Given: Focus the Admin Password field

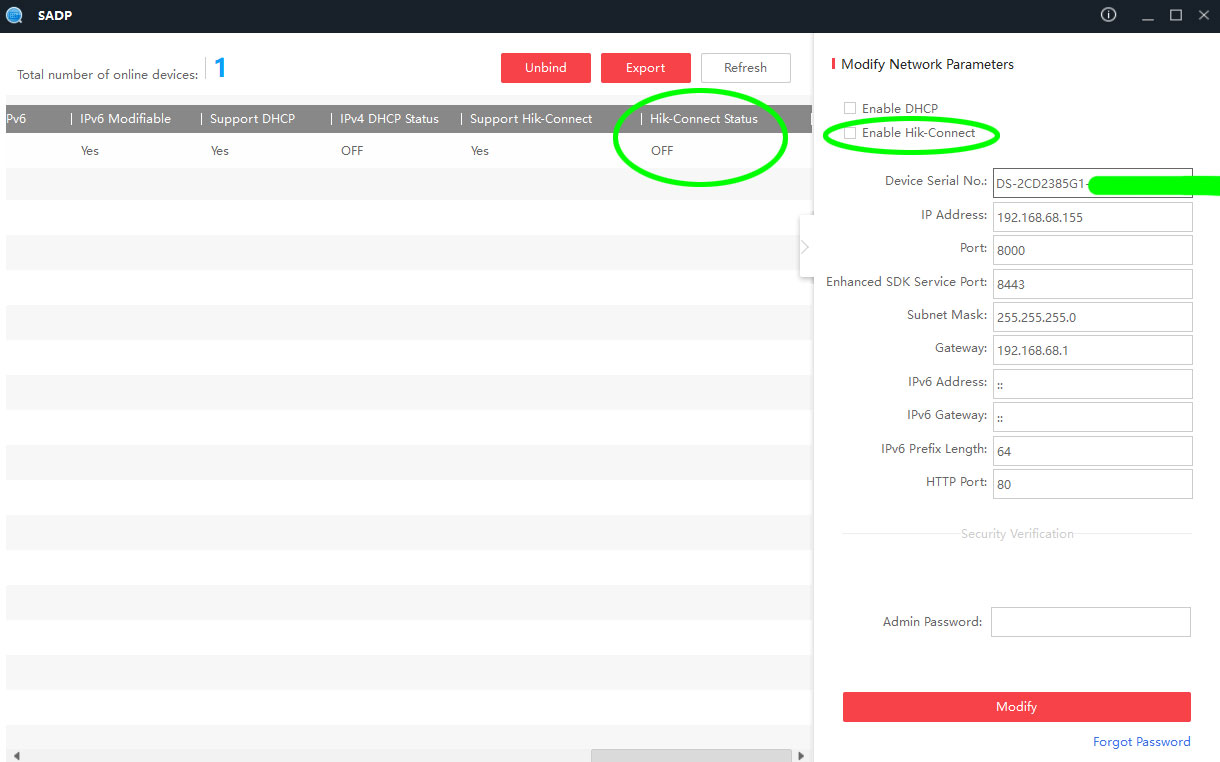Looking at the screenshot, I should [1090, 622].
